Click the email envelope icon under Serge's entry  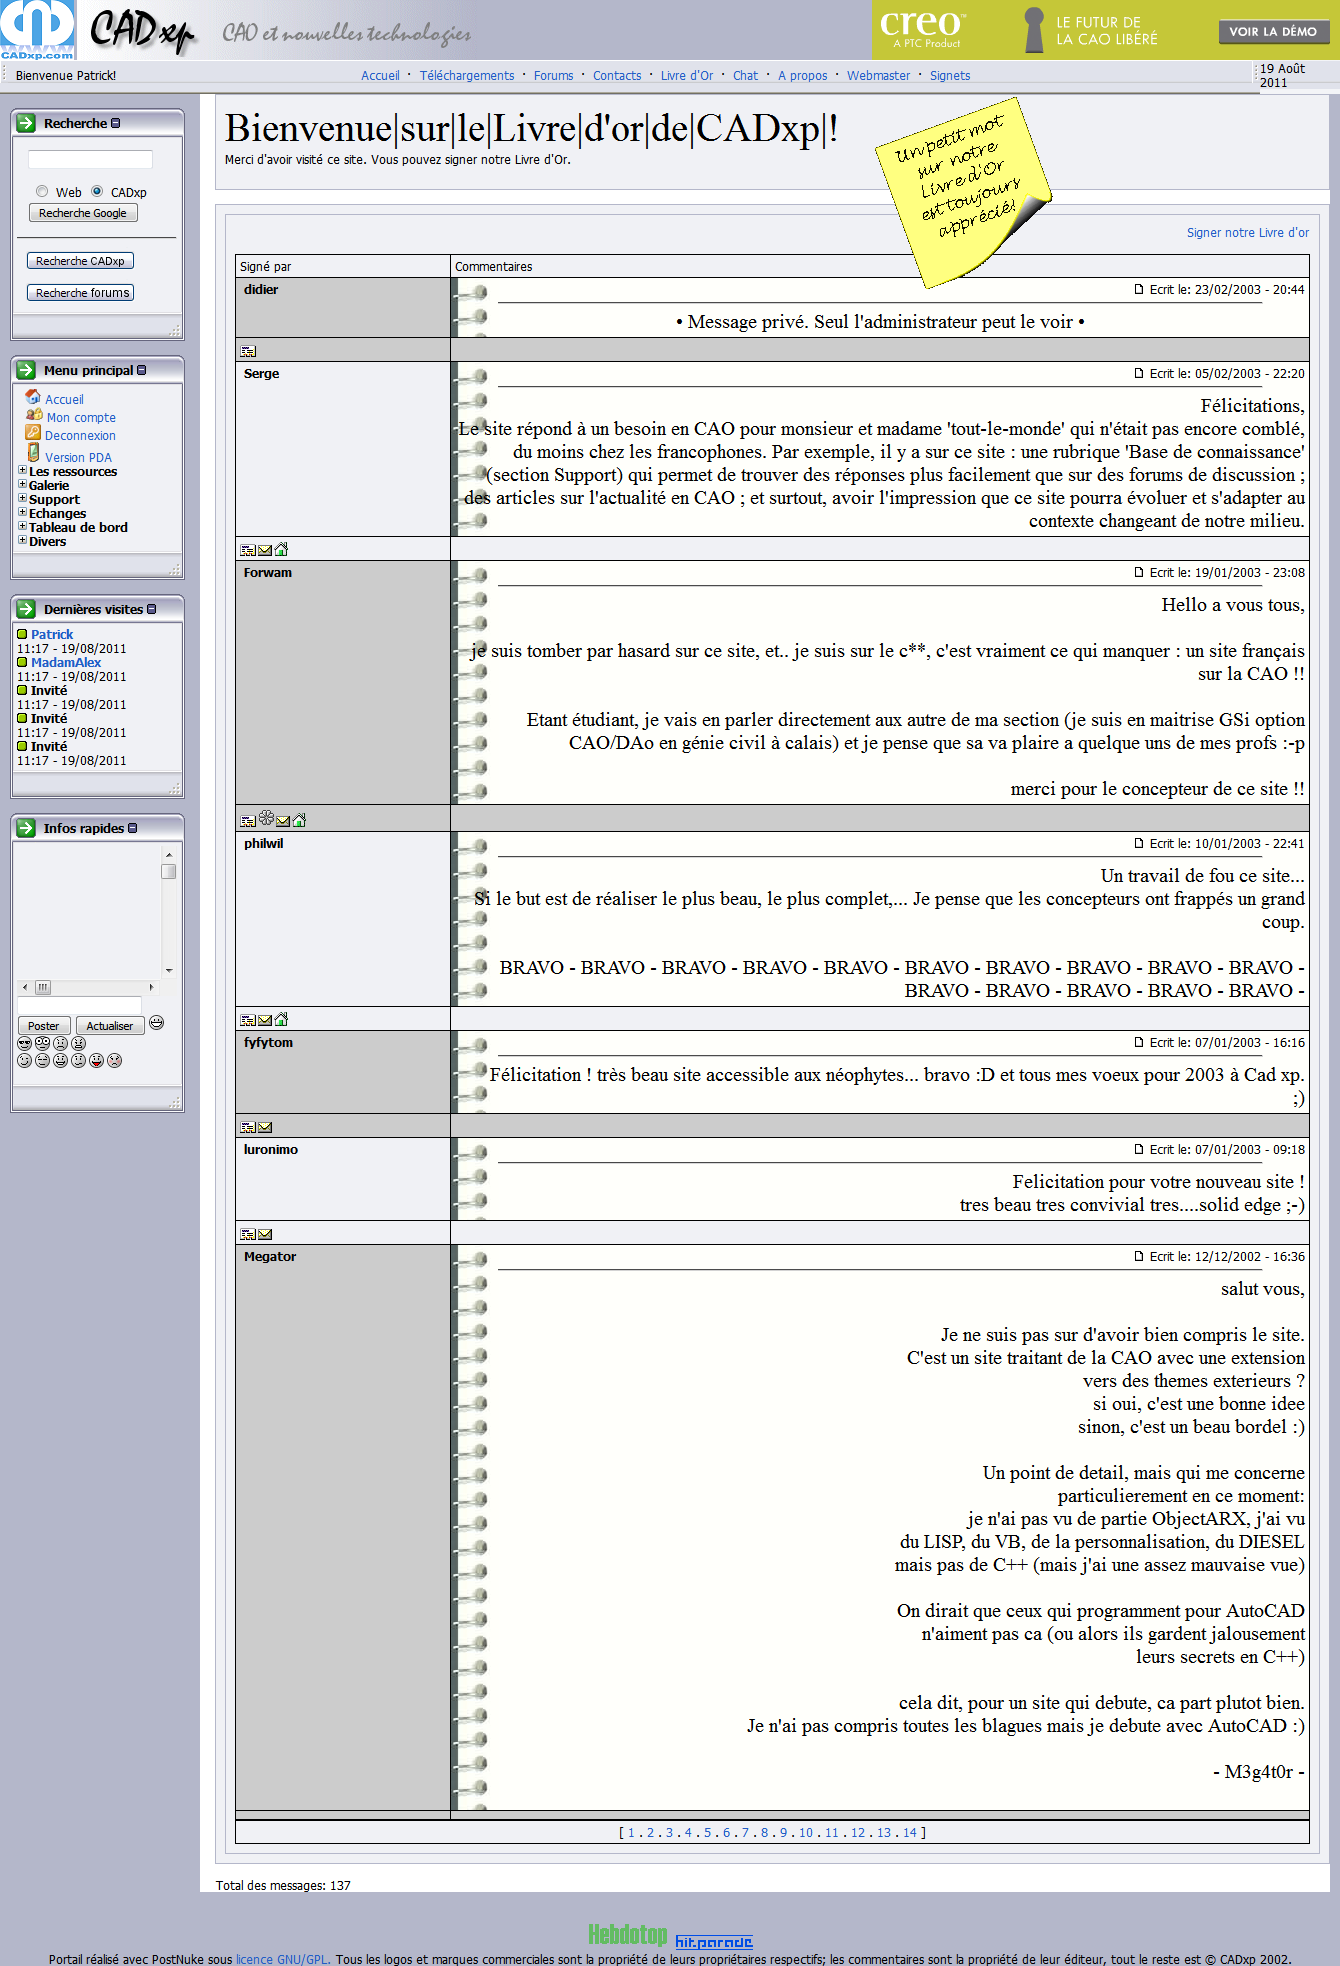tap(265, 550)
